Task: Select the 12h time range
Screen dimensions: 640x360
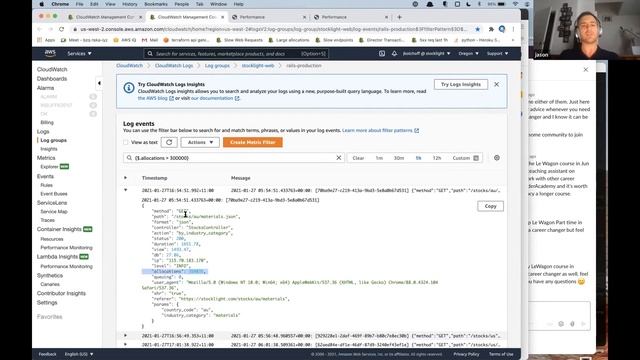Action: coord(437,158)
